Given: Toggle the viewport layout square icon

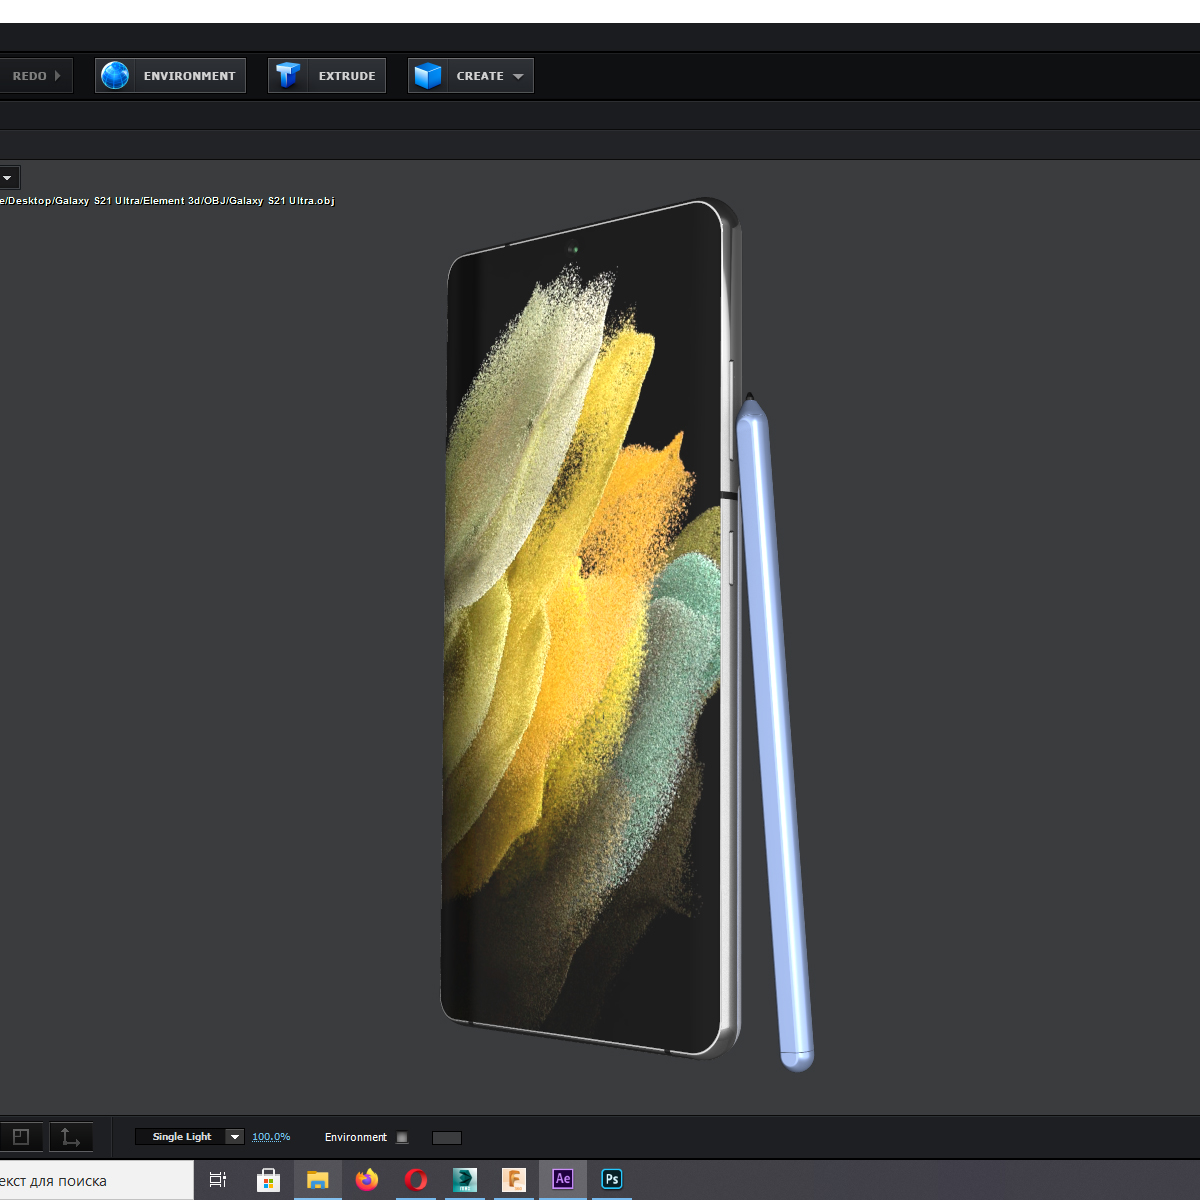Looking at the screenshot, I should [x=21, y=1137].
